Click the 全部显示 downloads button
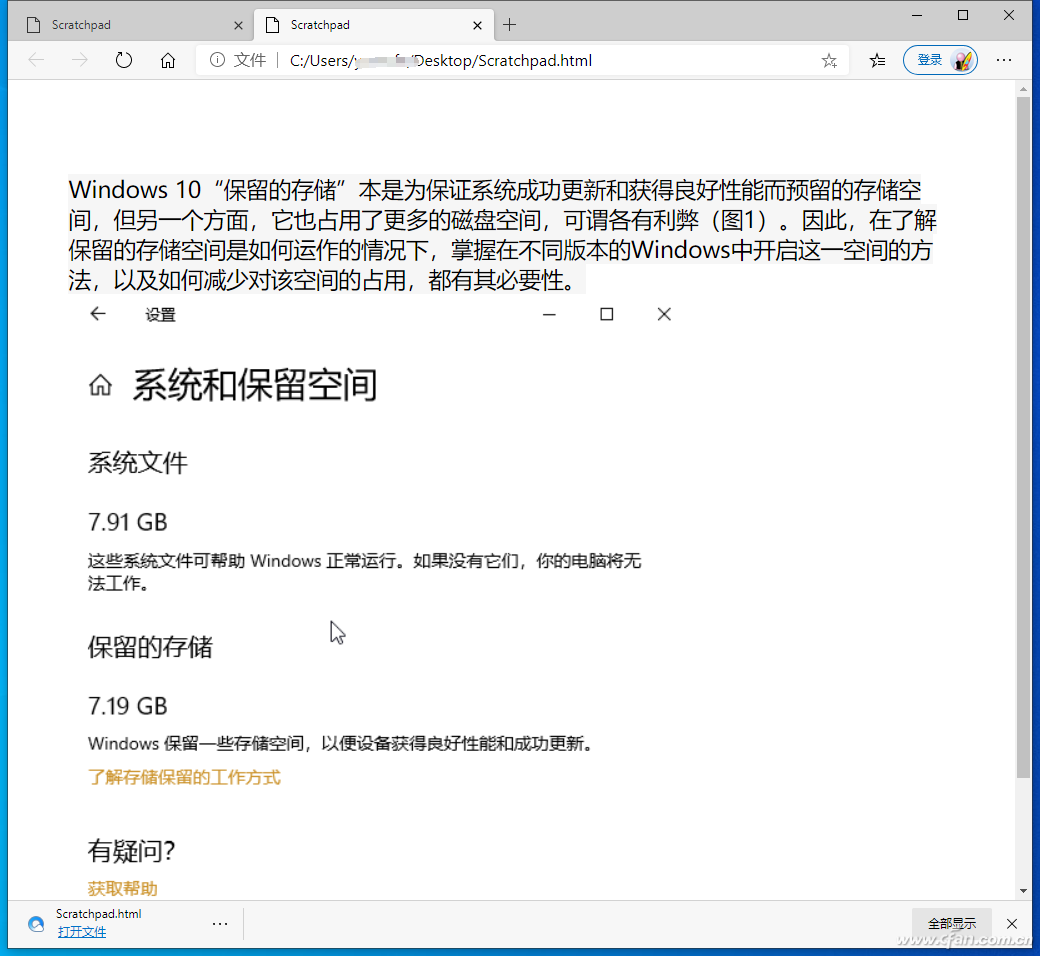The height and width of the screenshot is (956, 1040). (952, 923)
